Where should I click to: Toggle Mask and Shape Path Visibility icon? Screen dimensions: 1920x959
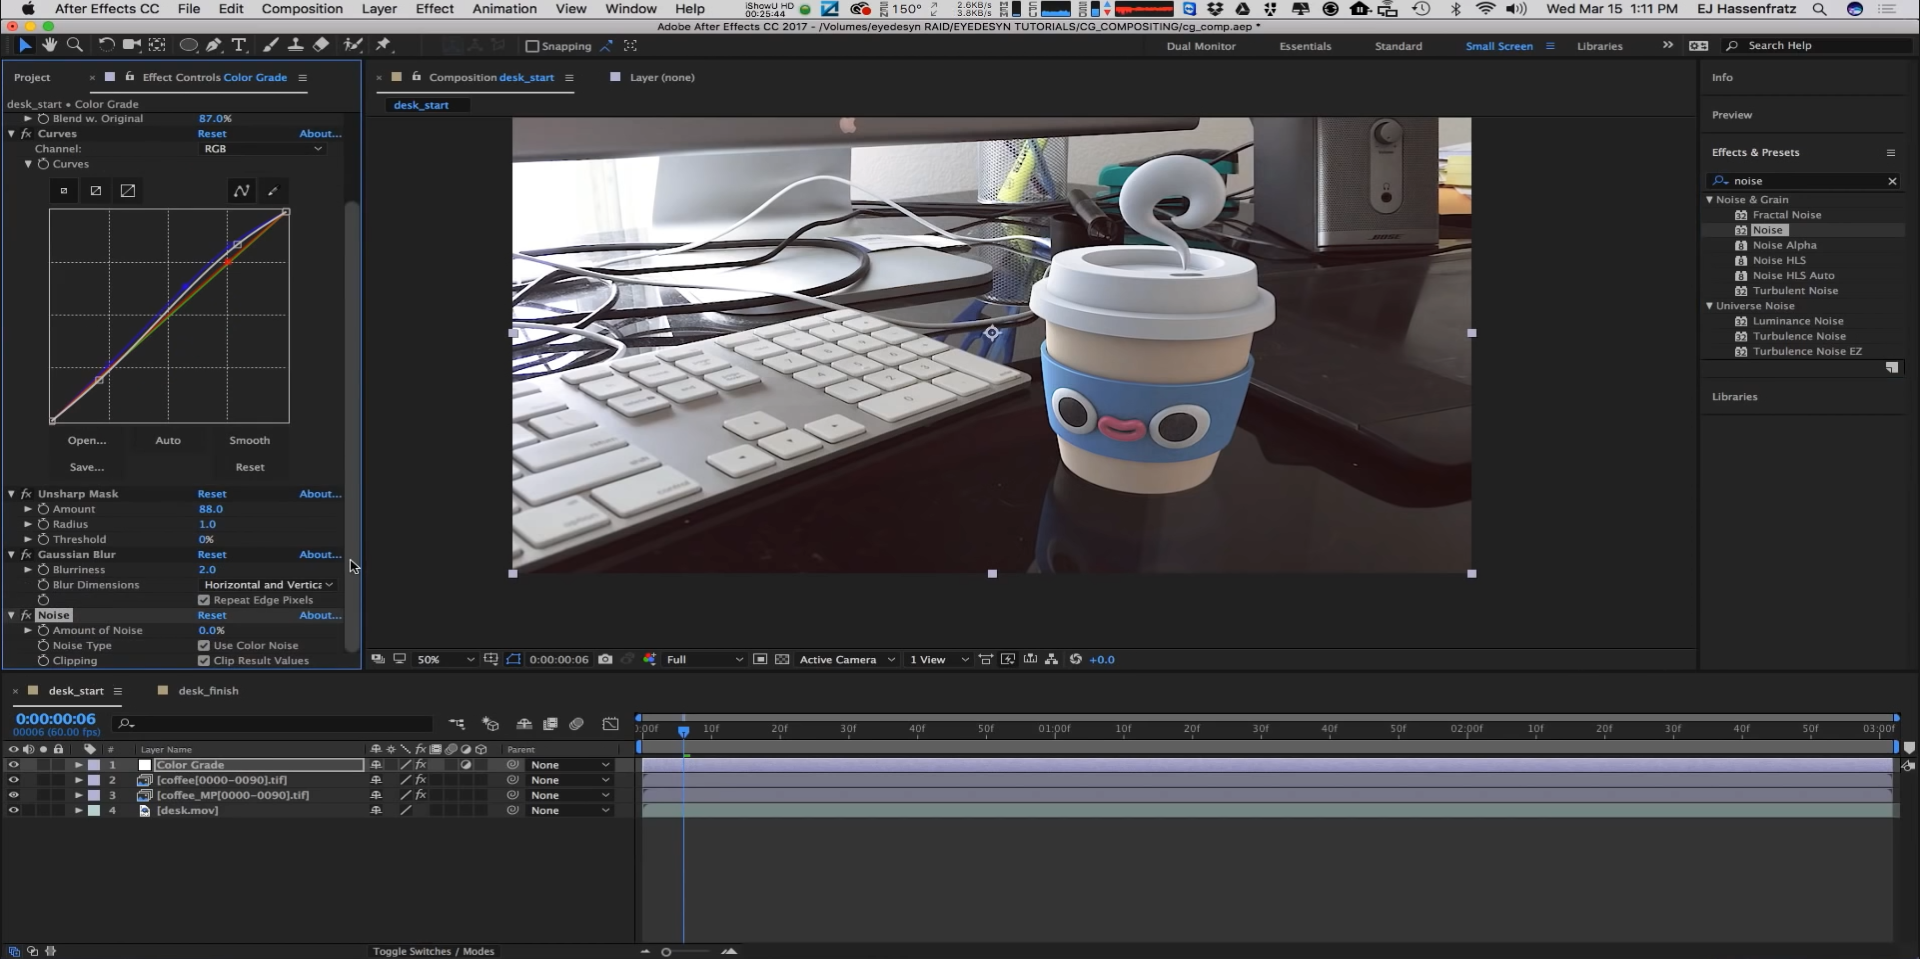[x=513, y=660]
